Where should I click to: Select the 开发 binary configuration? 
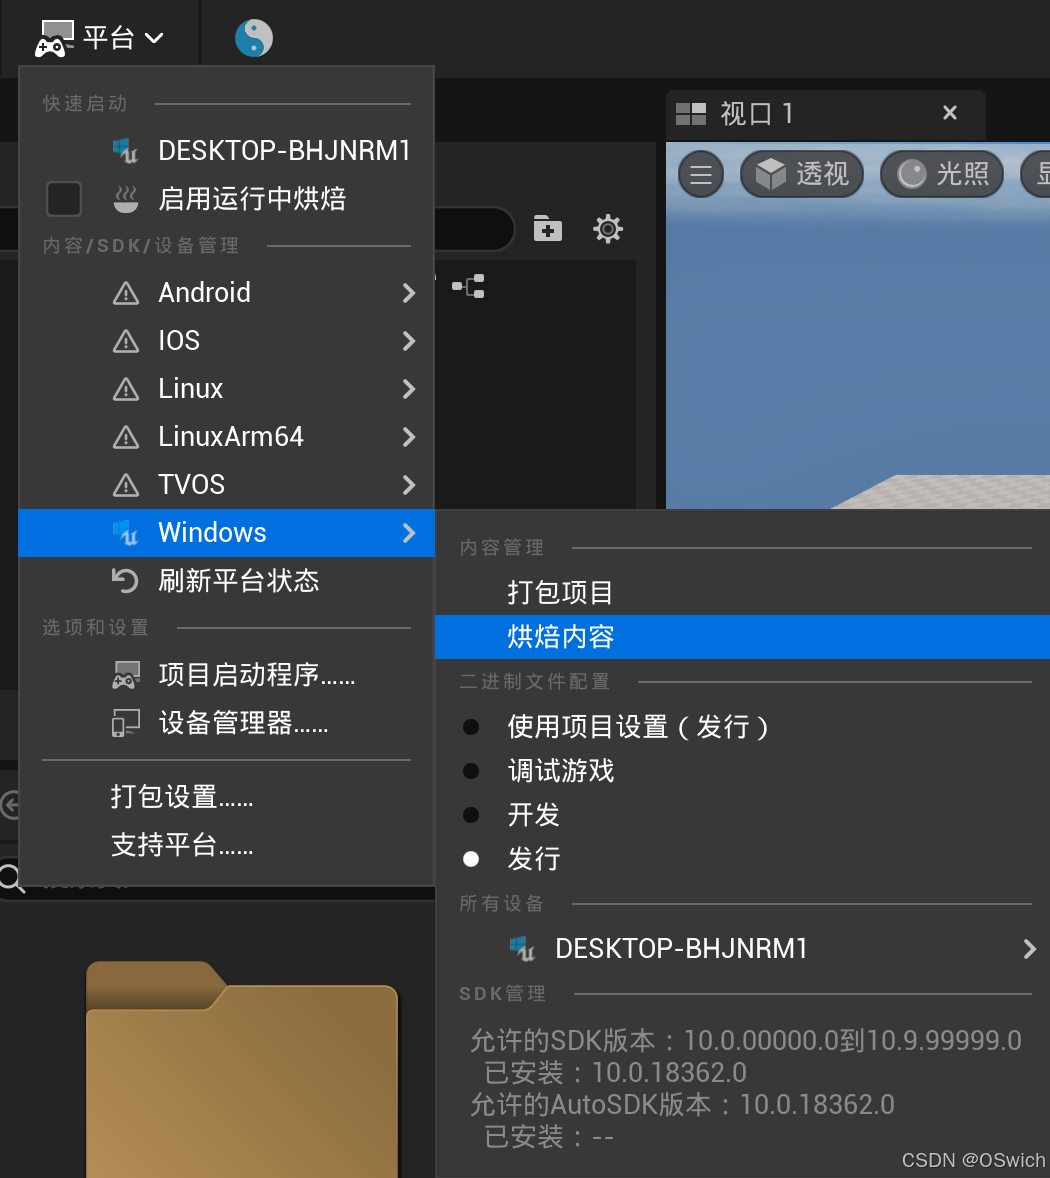pyautogui.click(x=742, y=815)
